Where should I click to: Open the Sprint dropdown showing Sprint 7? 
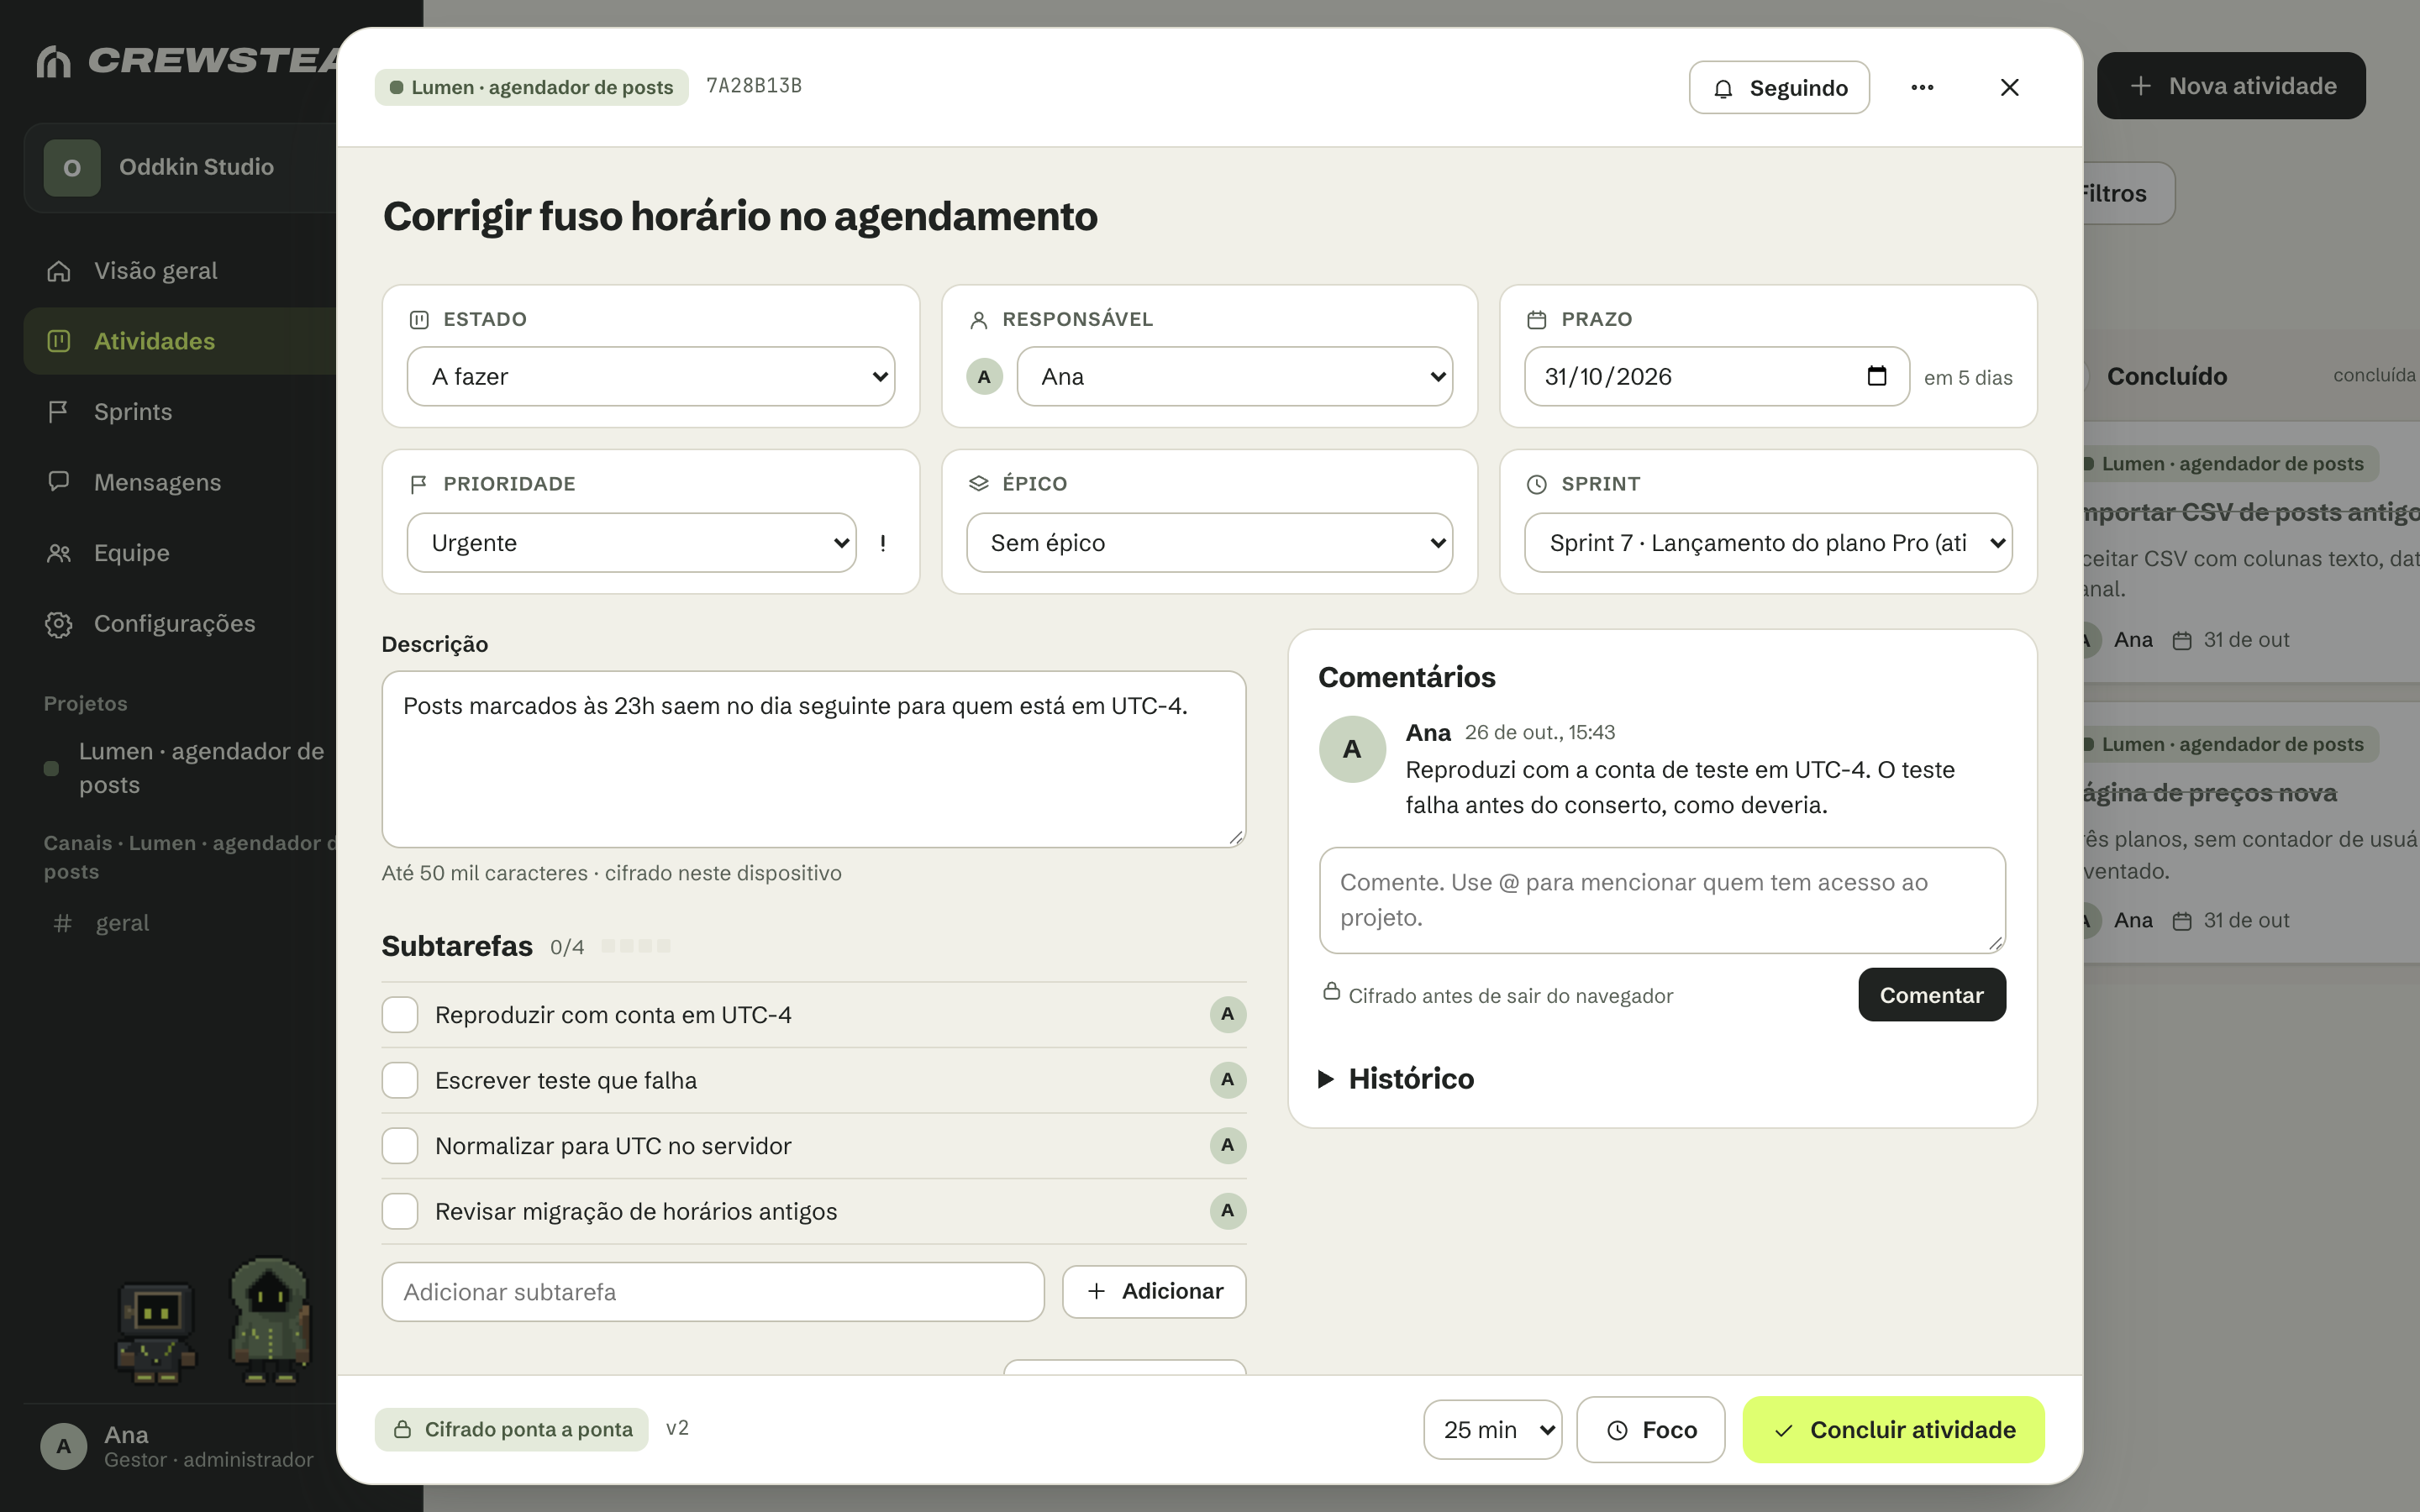[x=1768, y=542]
